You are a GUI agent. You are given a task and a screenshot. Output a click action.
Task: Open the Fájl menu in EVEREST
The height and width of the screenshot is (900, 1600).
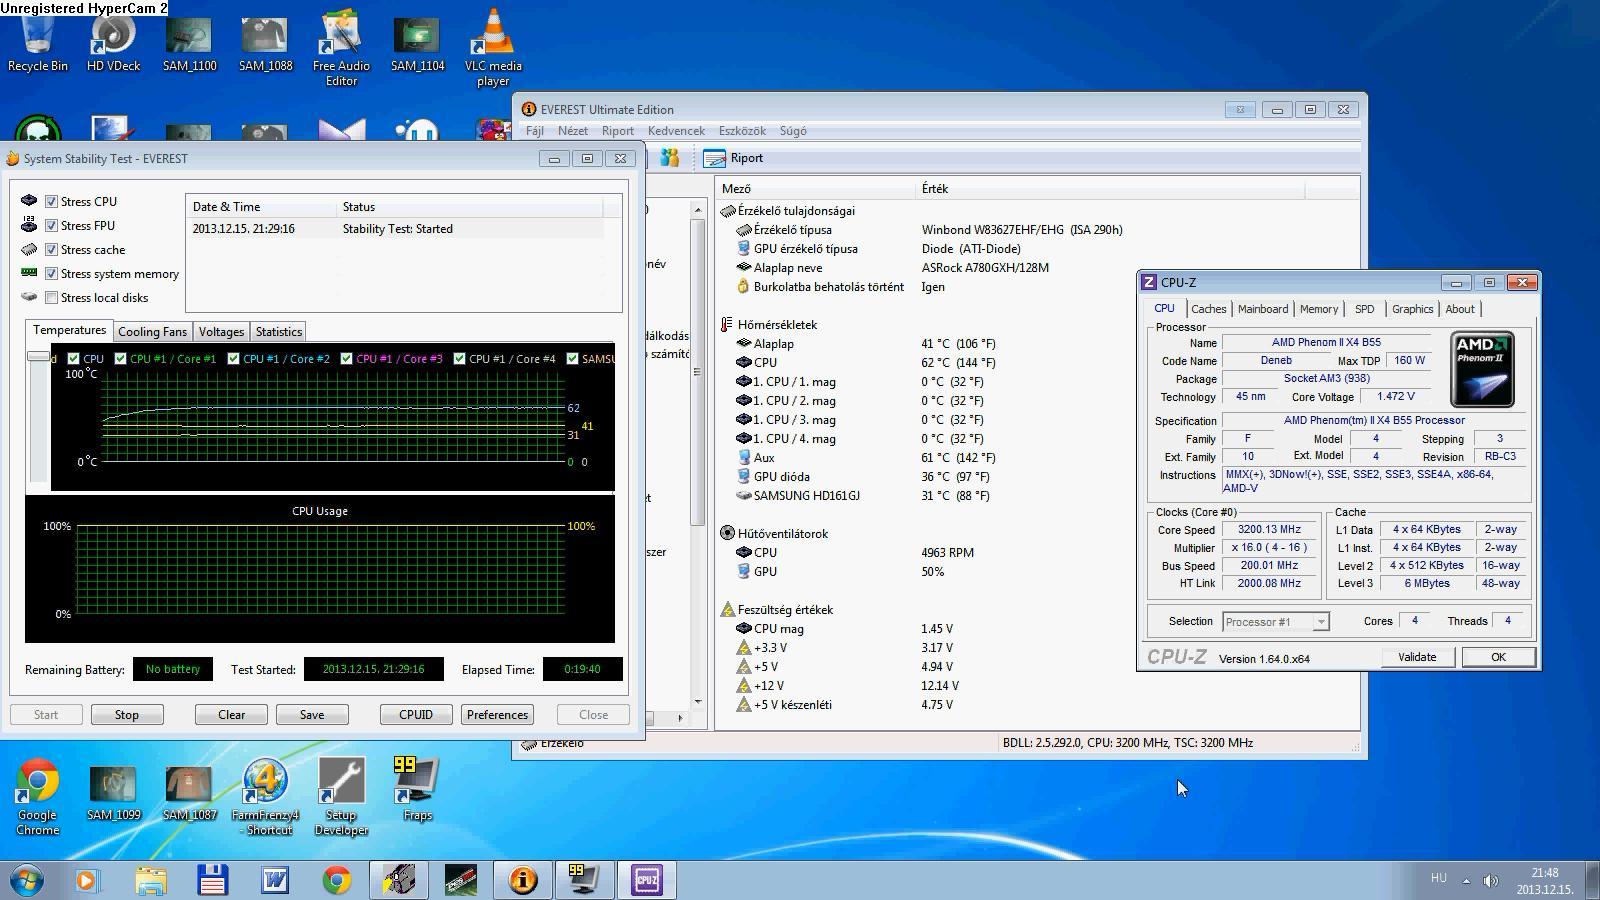click(535, 131)
